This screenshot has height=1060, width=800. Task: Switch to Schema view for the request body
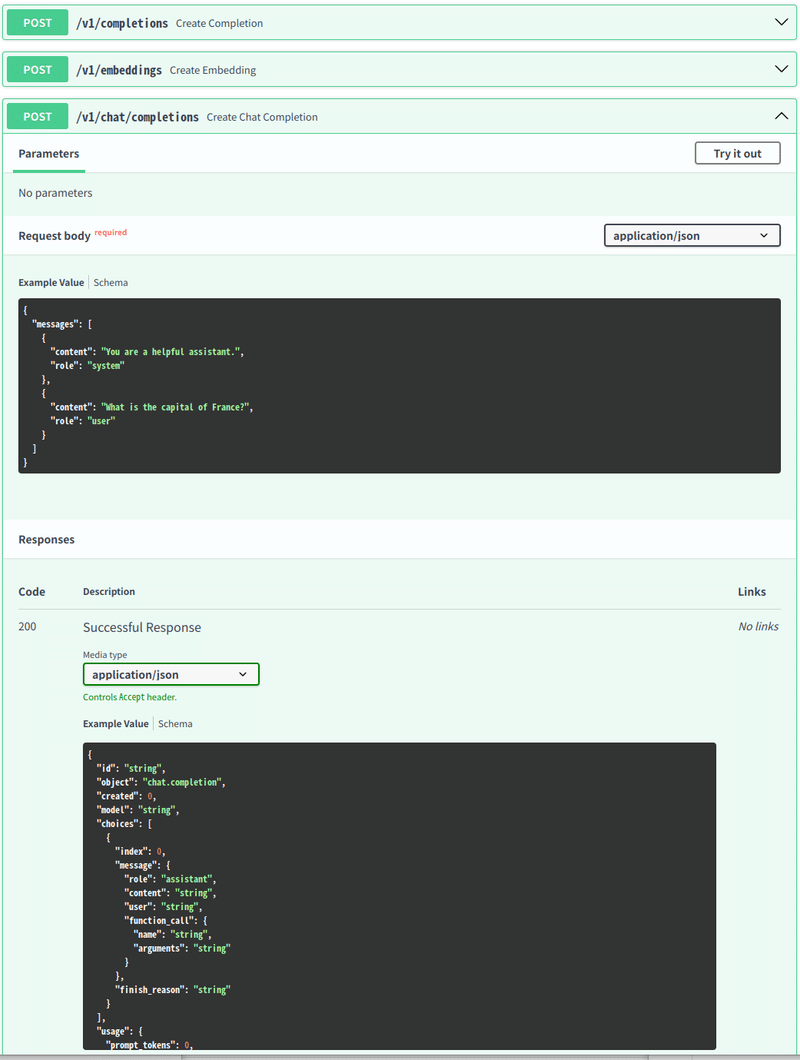[x=110, y=282]
